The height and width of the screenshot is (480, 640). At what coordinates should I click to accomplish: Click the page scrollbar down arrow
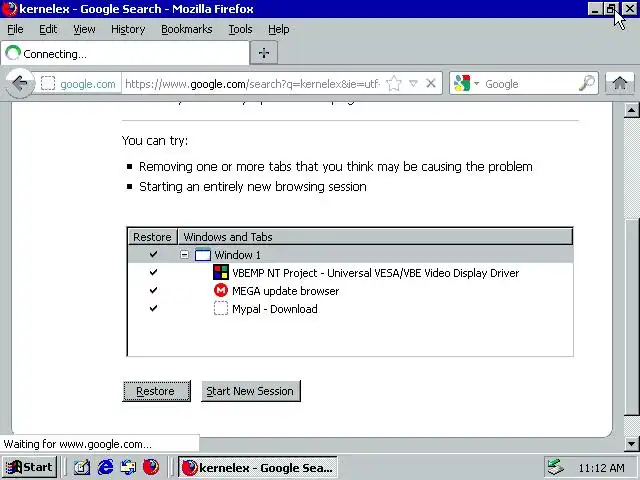tap(631, 443)
